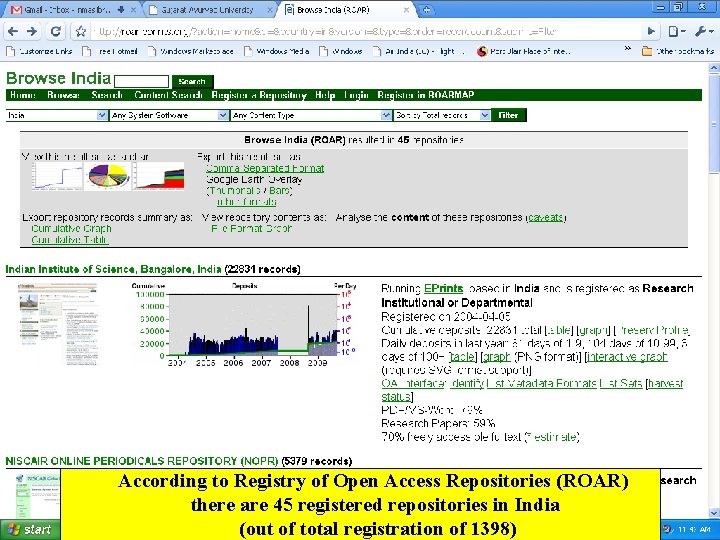Open Free Hotmail bookmark

[110, 51]
